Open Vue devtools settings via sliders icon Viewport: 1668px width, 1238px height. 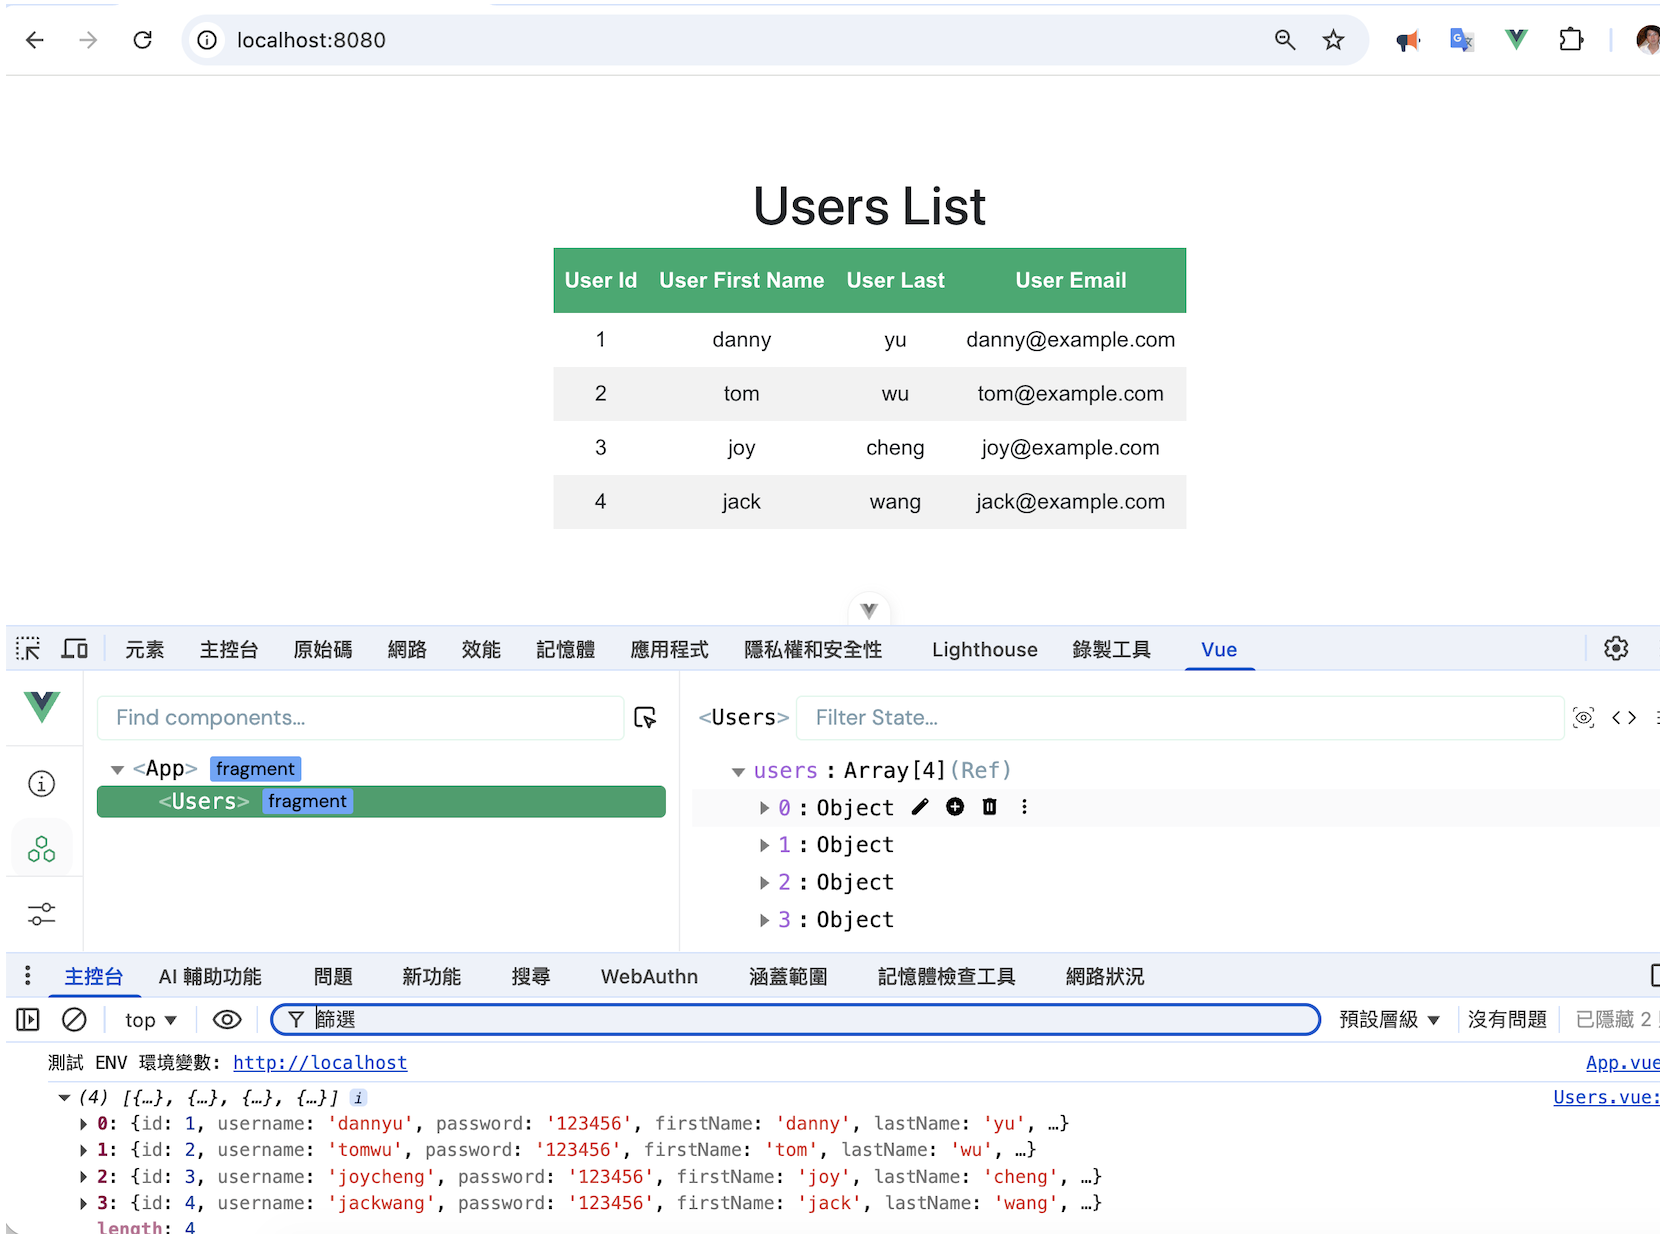[x=41, y=913]
